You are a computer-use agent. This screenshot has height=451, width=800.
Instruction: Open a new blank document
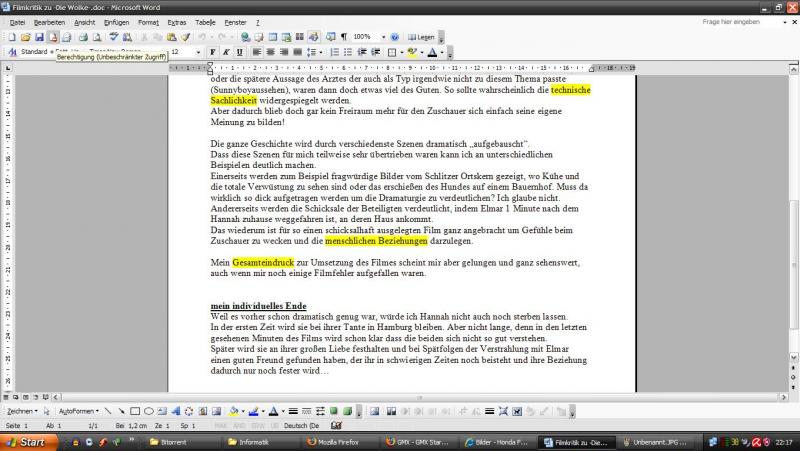point(13,37)
